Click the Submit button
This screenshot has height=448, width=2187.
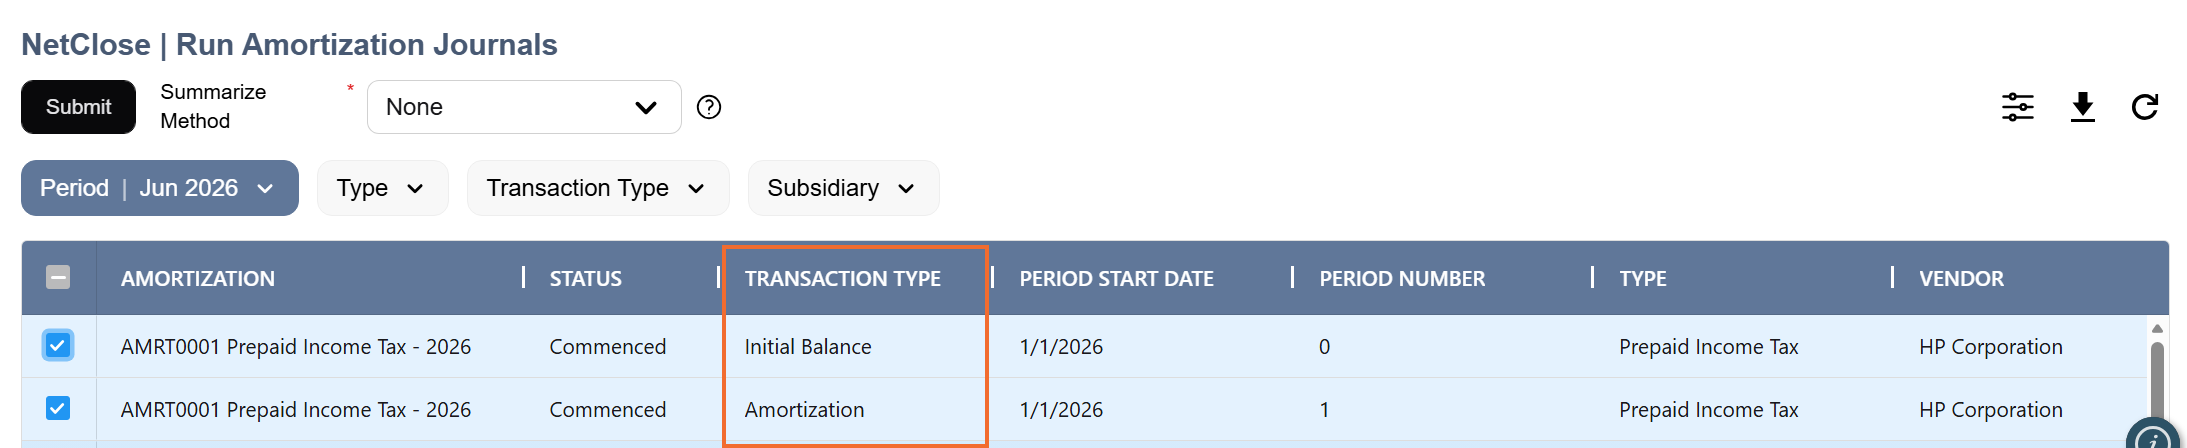click(78, 107)
